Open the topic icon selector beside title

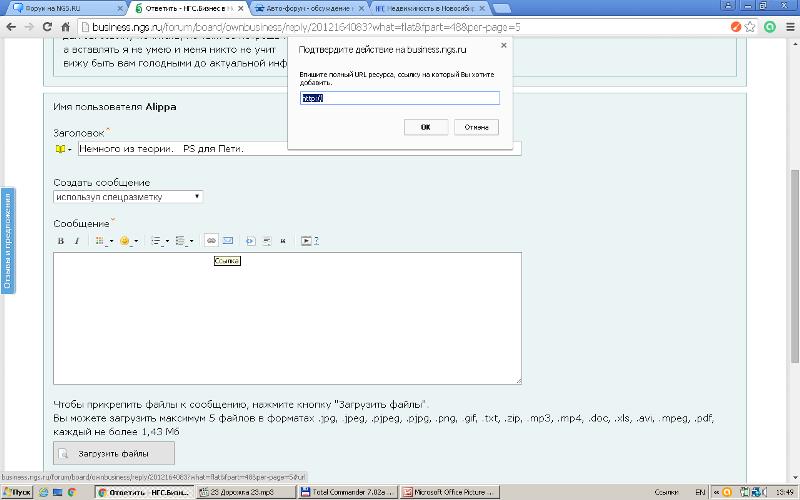(x=63, y=149)
